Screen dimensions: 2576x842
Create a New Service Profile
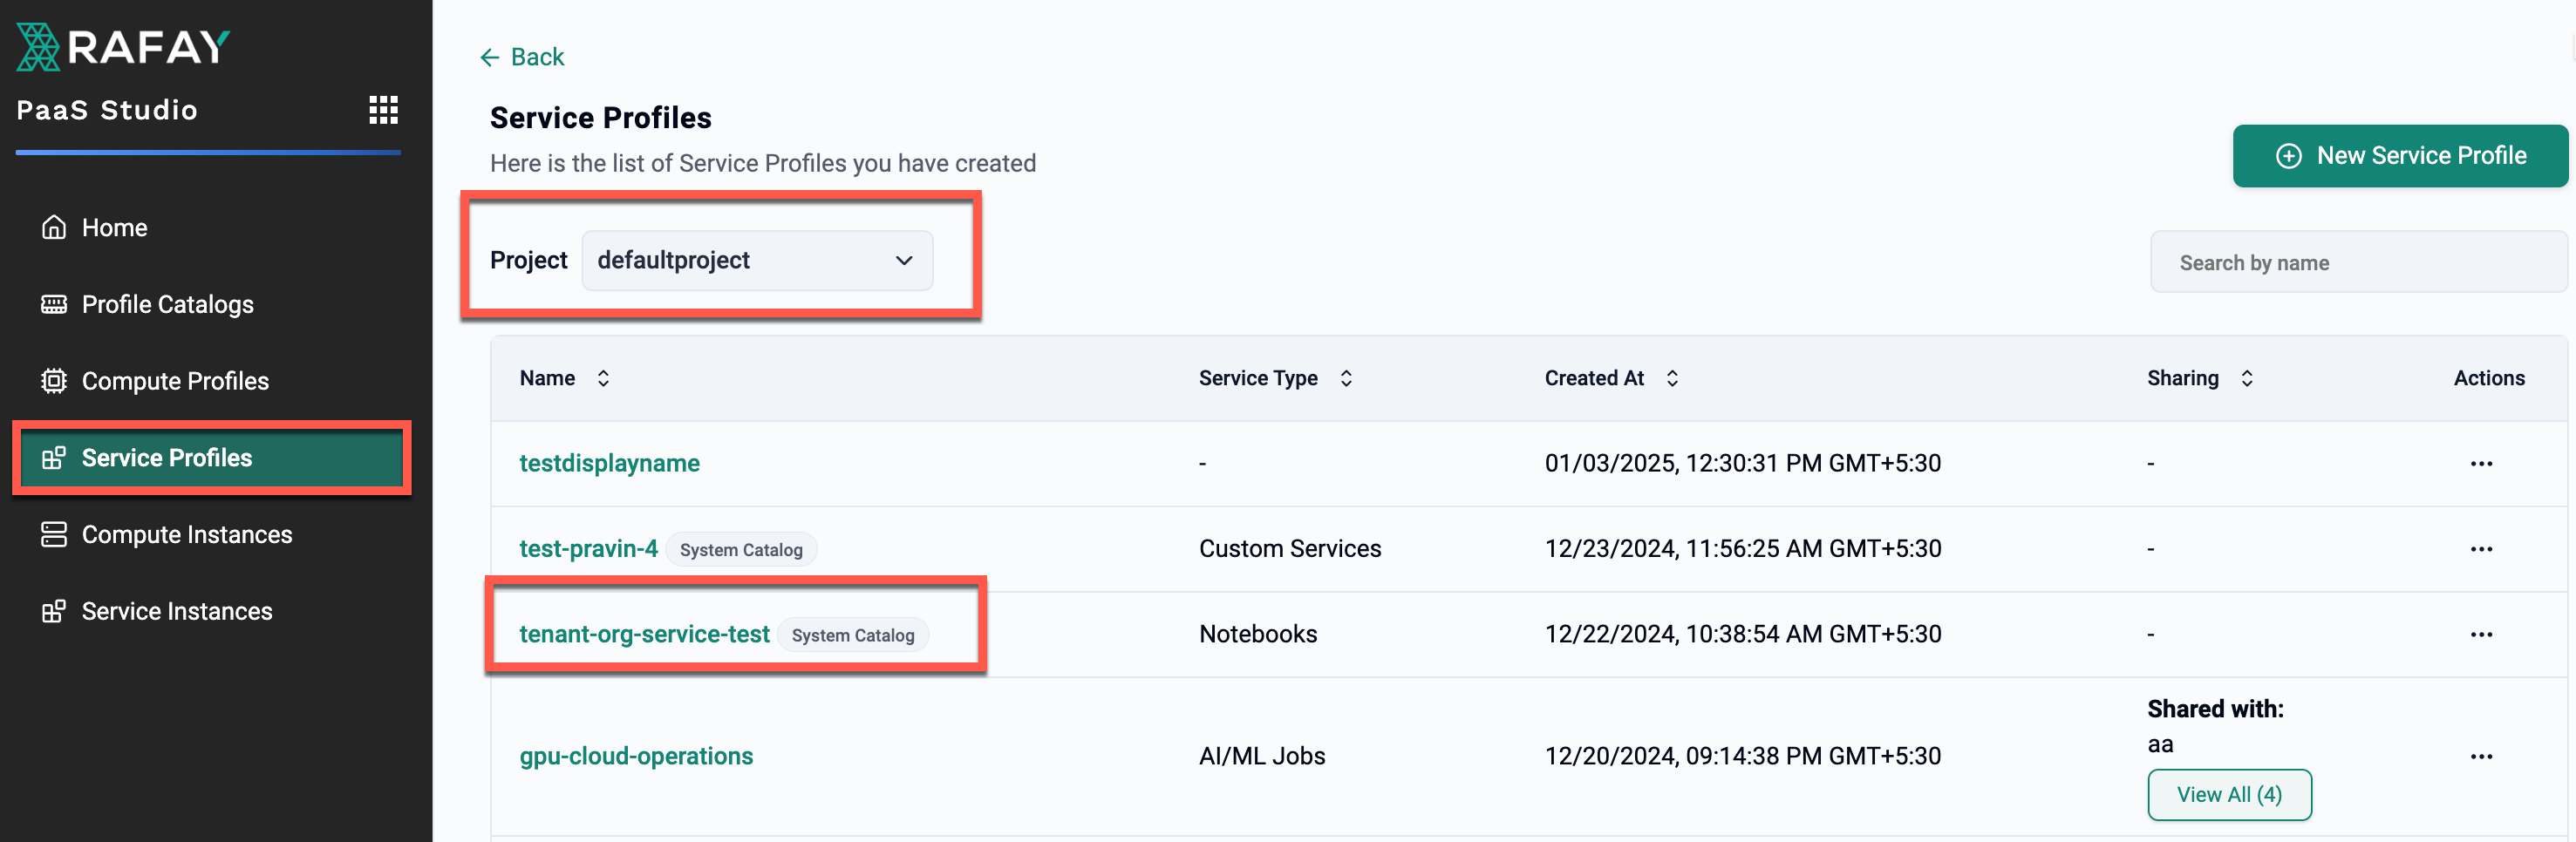(2399, 156)
